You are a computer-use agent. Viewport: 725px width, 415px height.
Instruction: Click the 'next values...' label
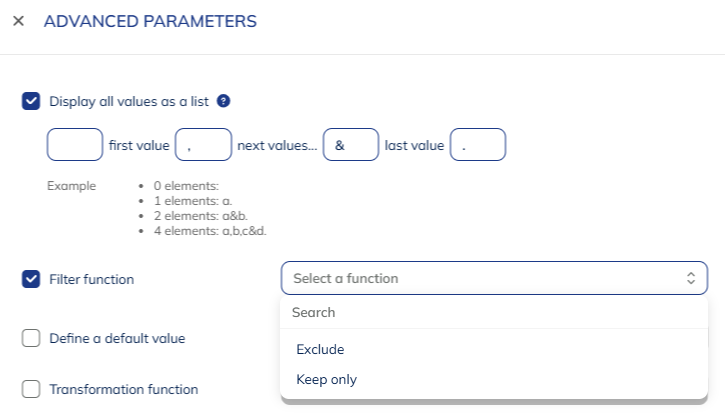coord(277,145)
